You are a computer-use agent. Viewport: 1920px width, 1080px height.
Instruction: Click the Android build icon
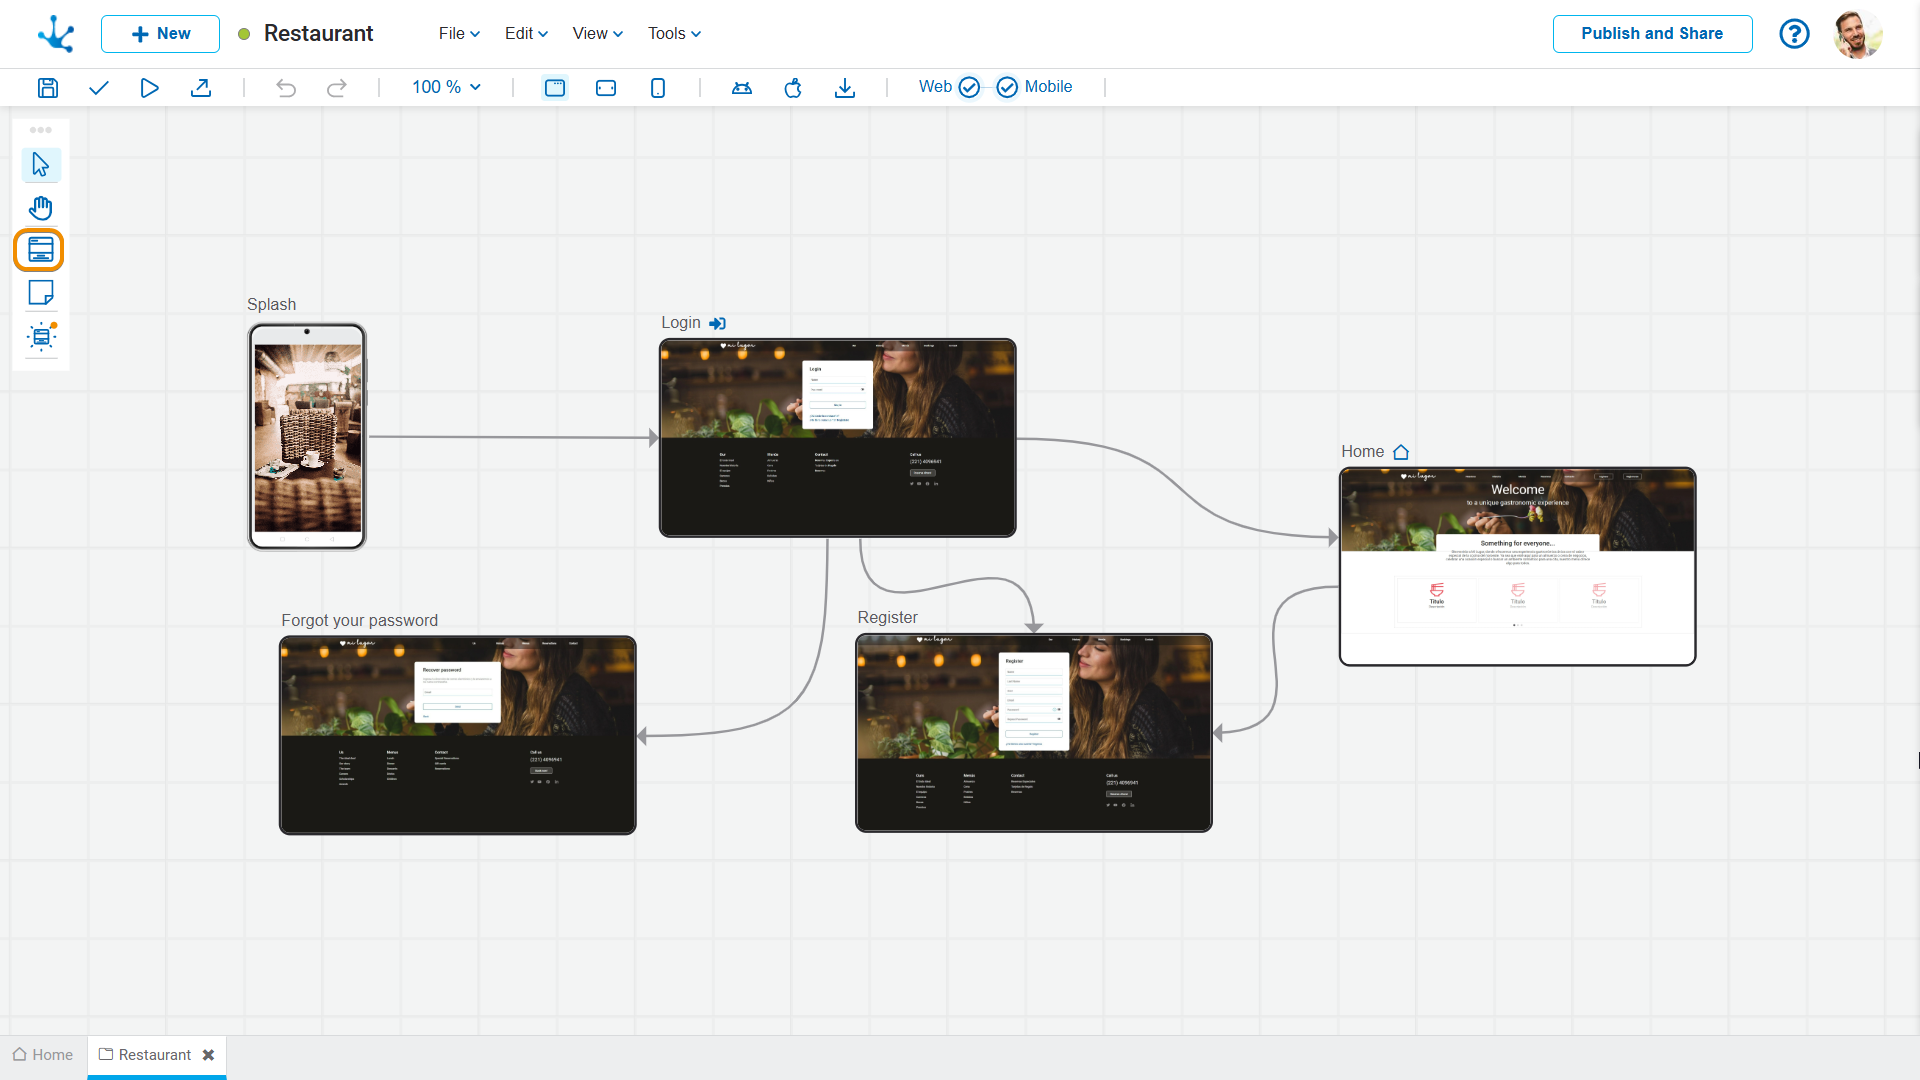click(741, 88)
